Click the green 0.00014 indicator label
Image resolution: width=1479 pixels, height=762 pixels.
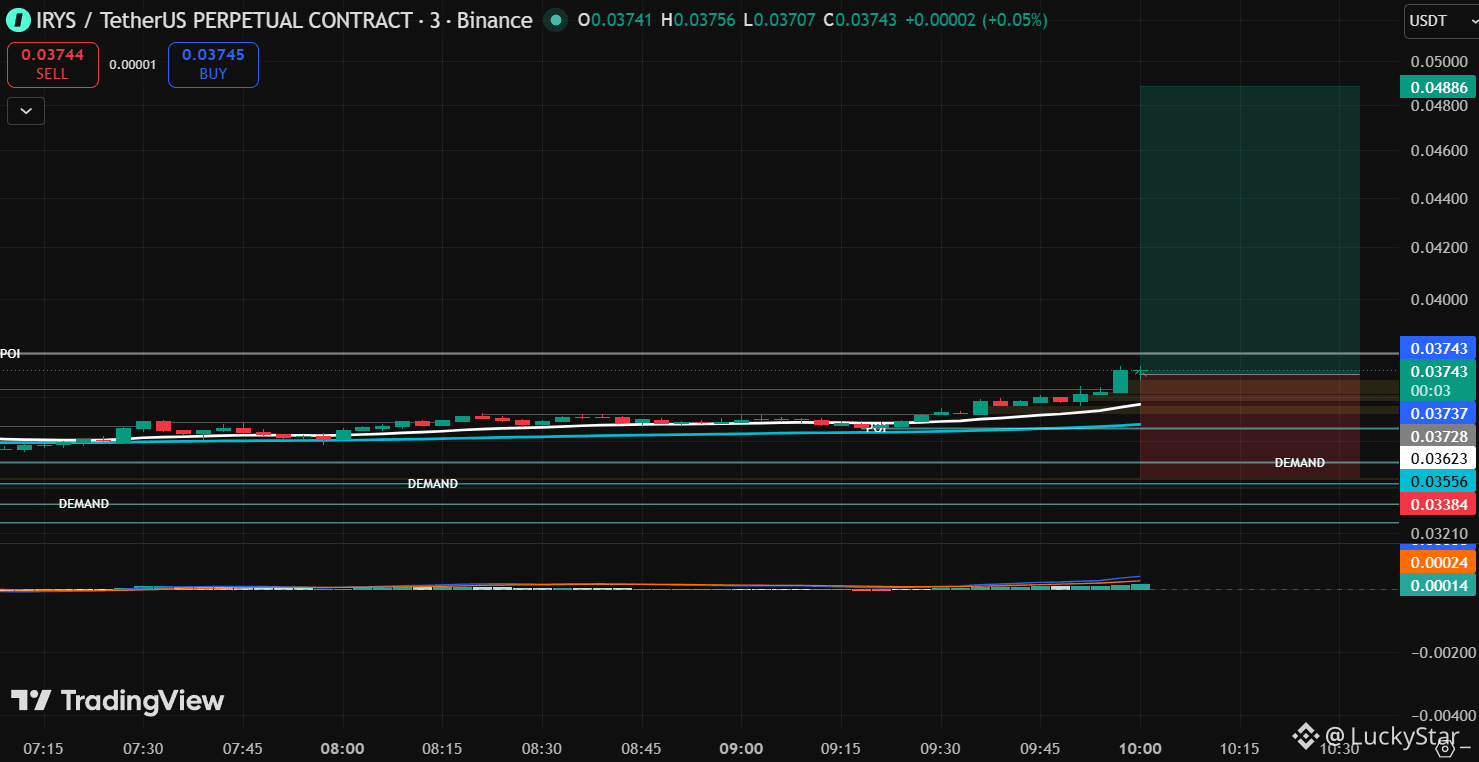coord(1439,586)
